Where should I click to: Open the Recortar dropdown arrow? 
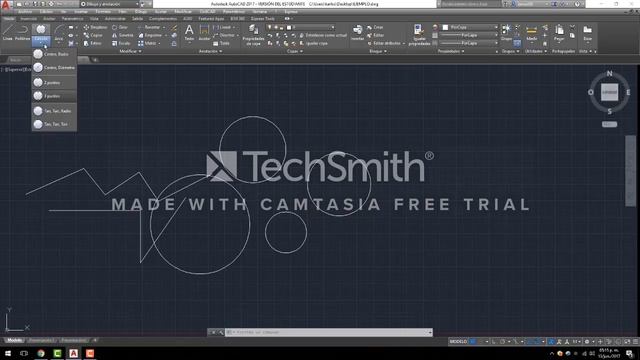[x=164, y=27]
